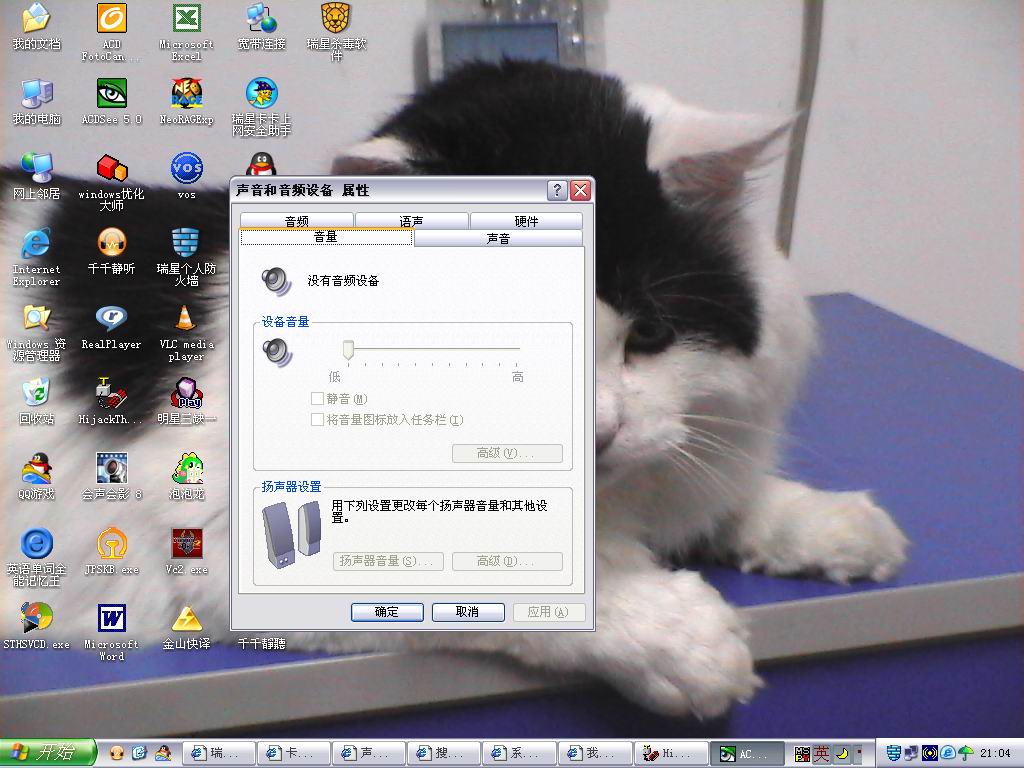Launch 会声会影 8 video editor
The image size is (1024, 768).
[112, 477]
